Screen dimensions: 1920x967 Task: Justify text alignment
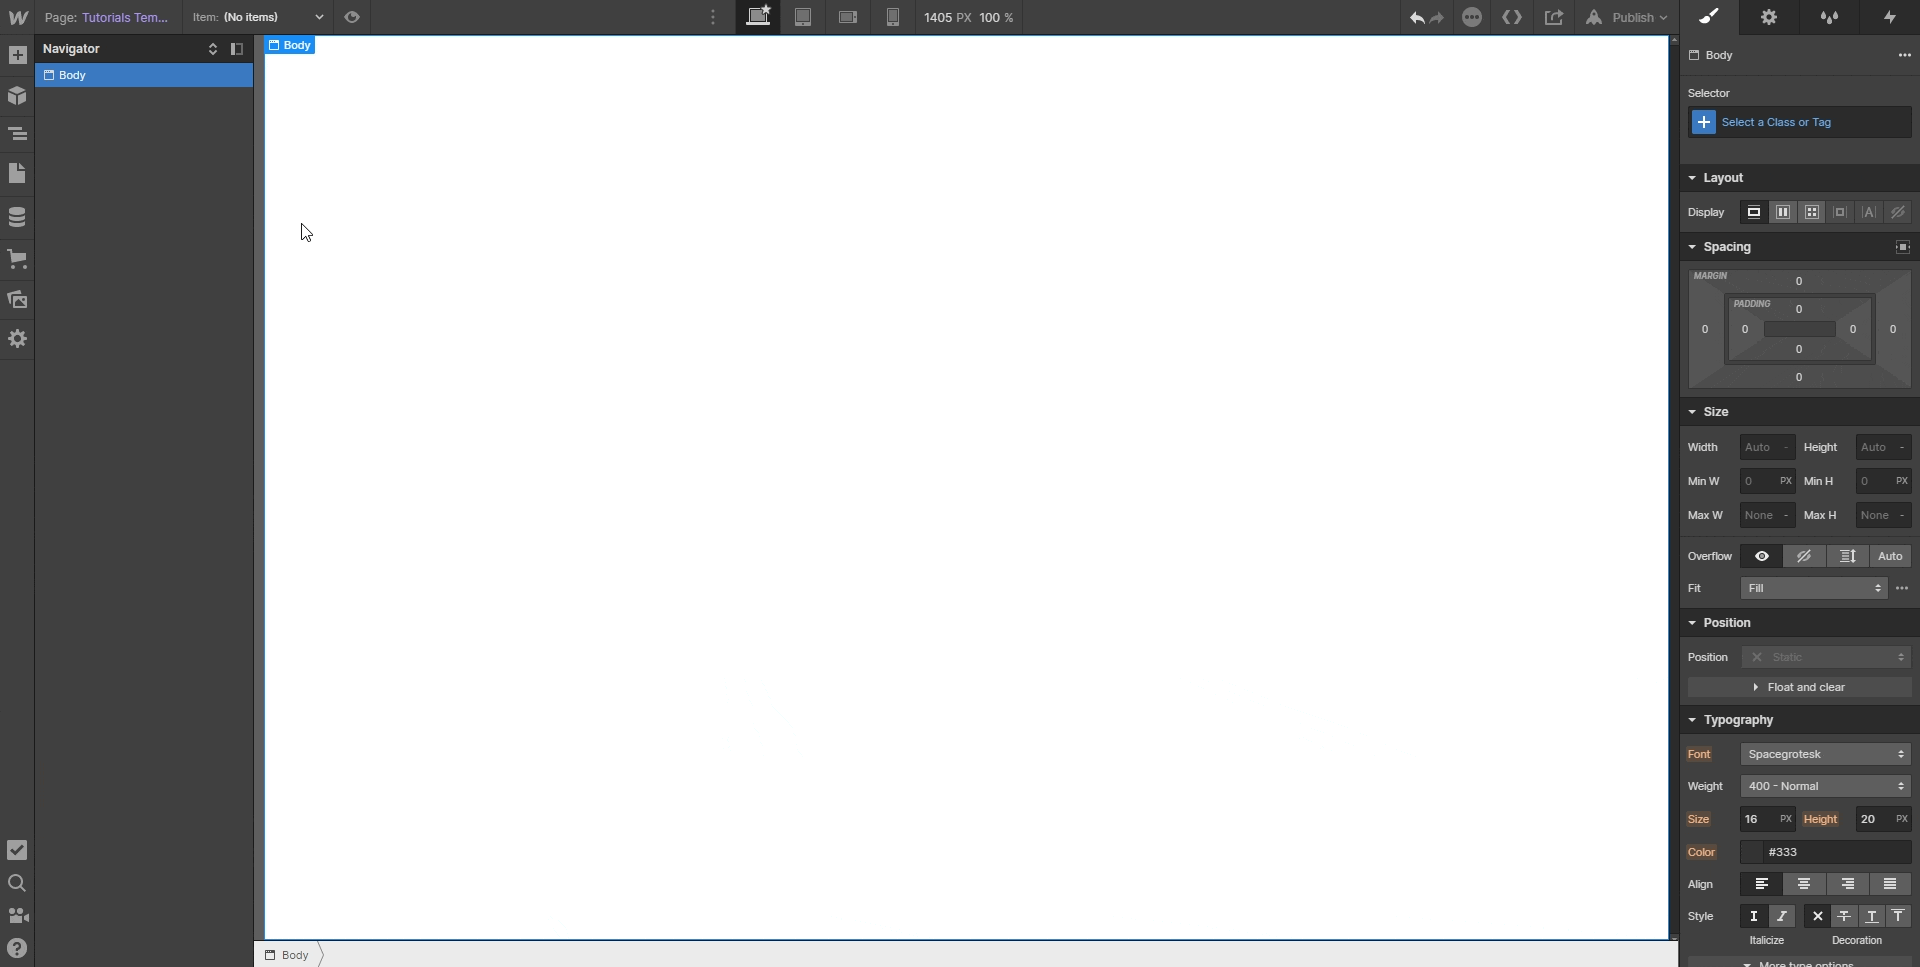point(1890,884)
